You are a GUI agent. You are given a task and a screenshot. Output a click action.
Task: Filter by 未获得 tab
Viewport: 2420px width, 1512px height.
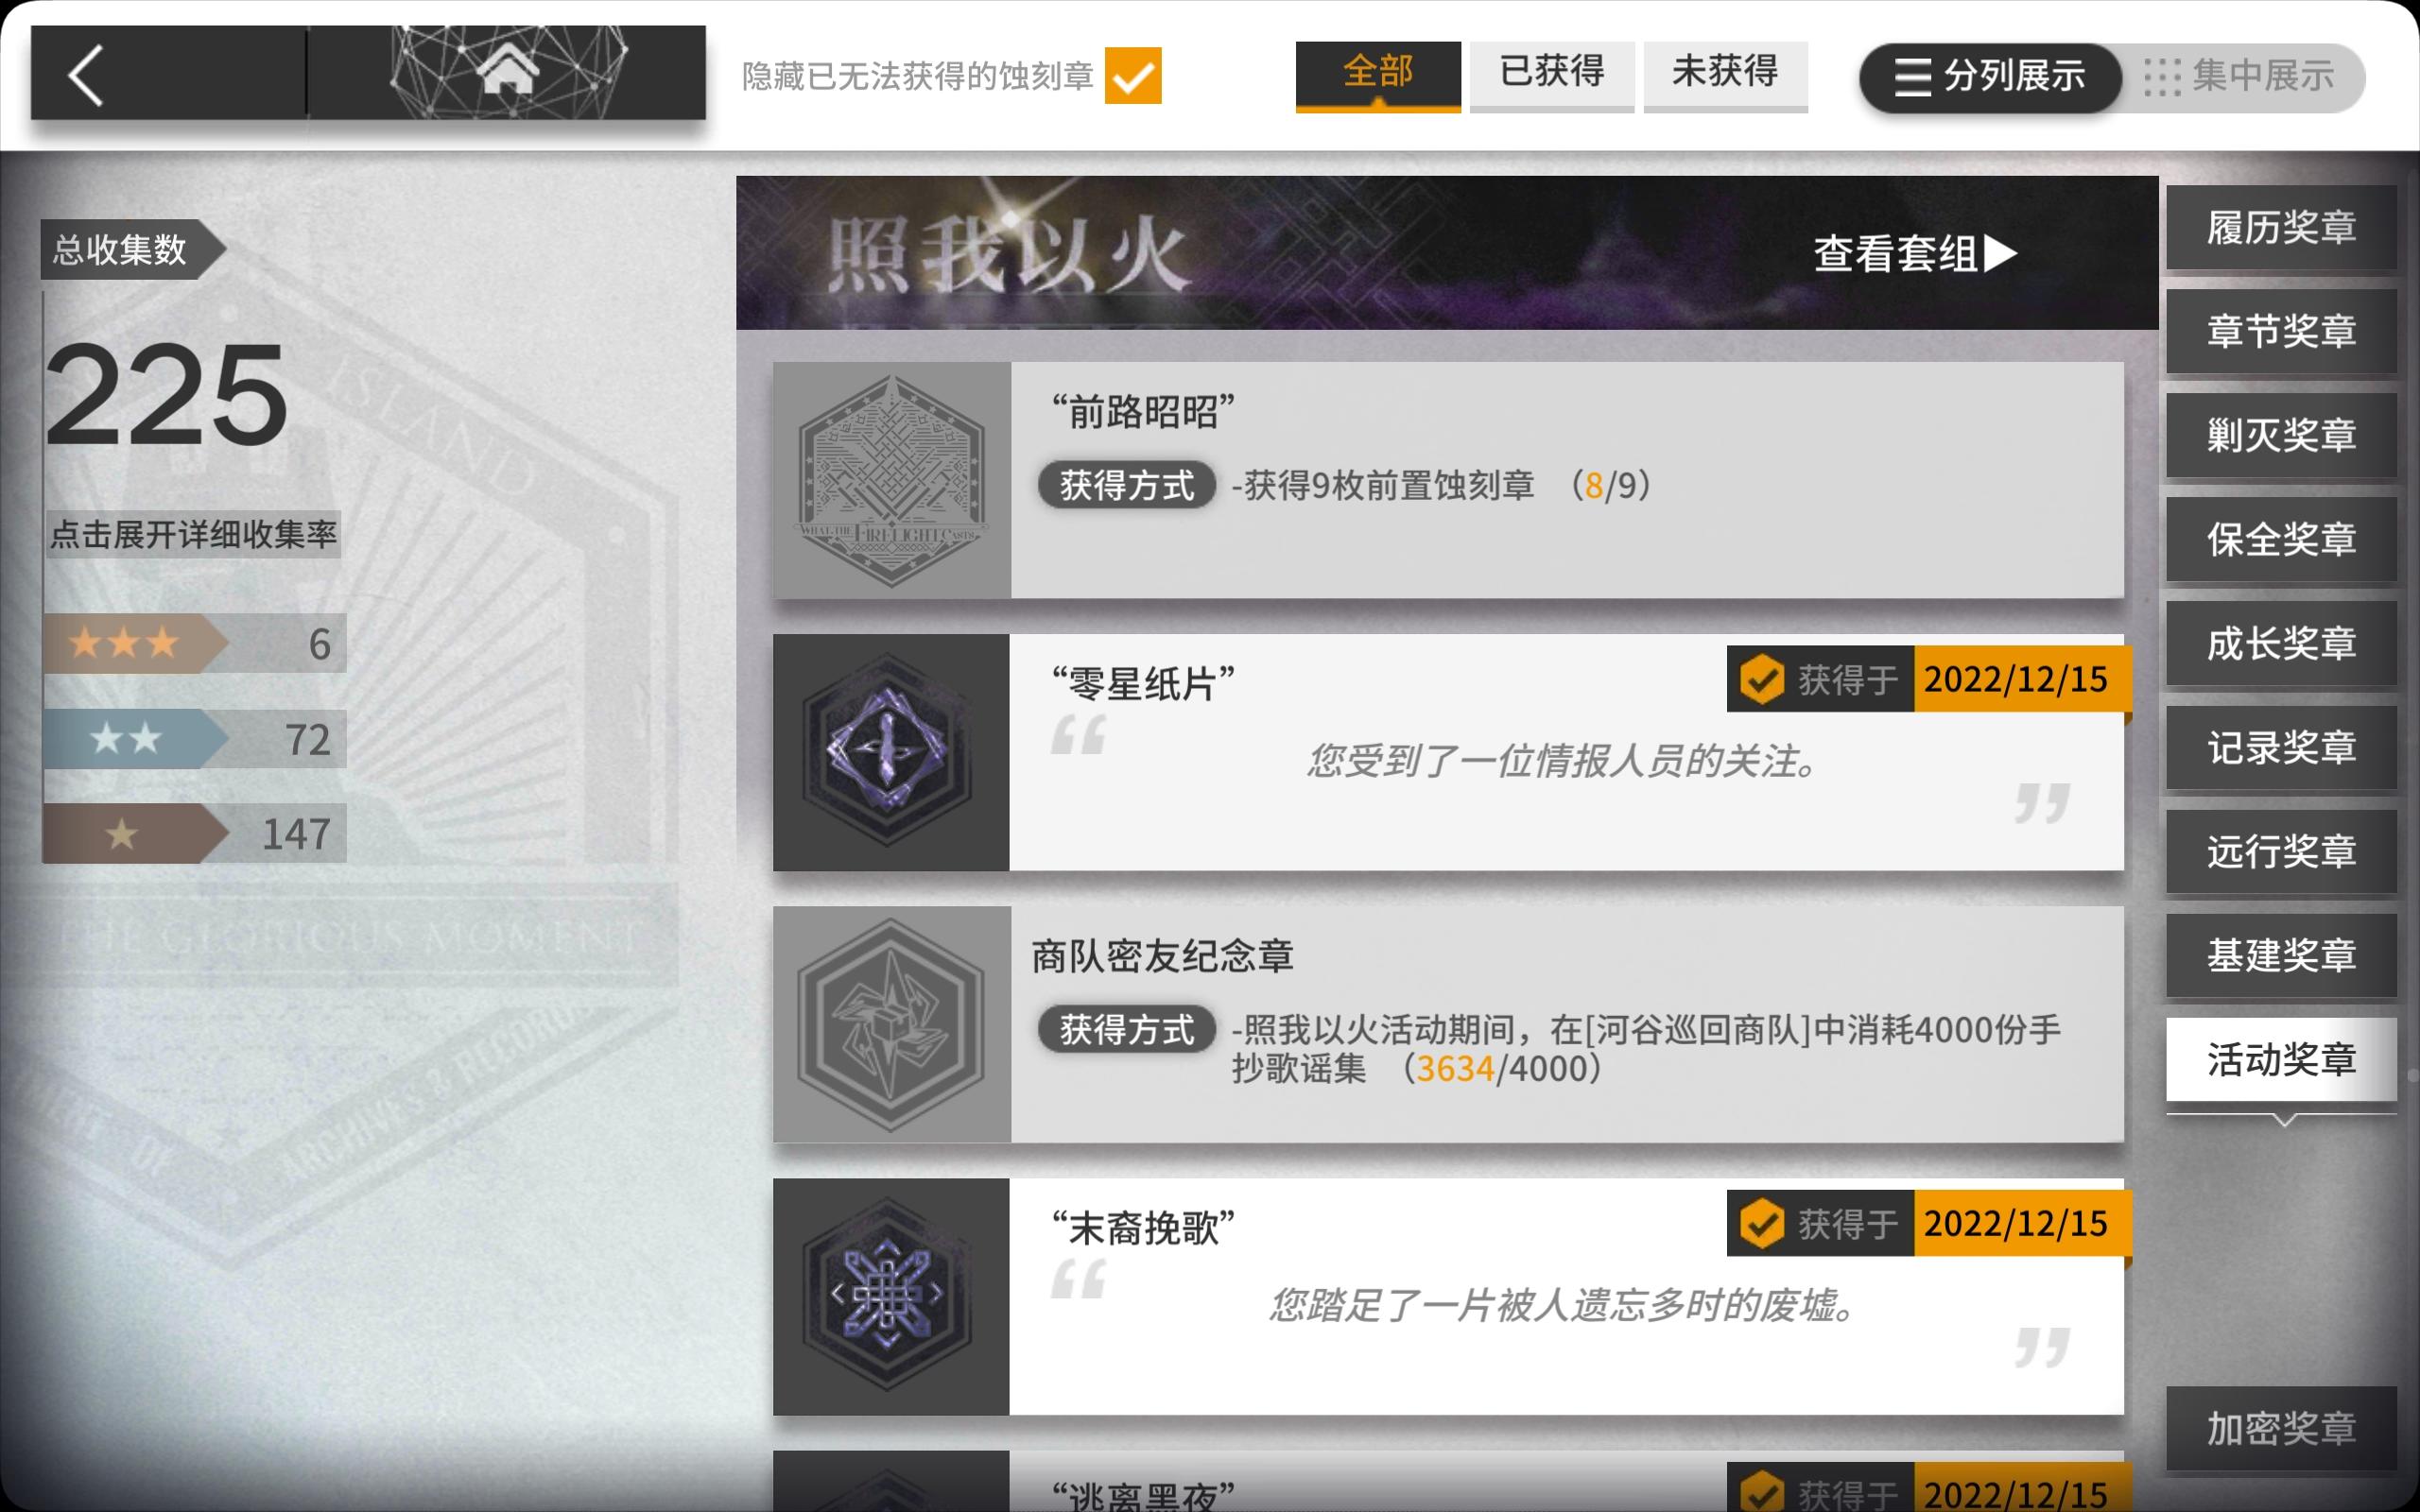coord(1725,74)
